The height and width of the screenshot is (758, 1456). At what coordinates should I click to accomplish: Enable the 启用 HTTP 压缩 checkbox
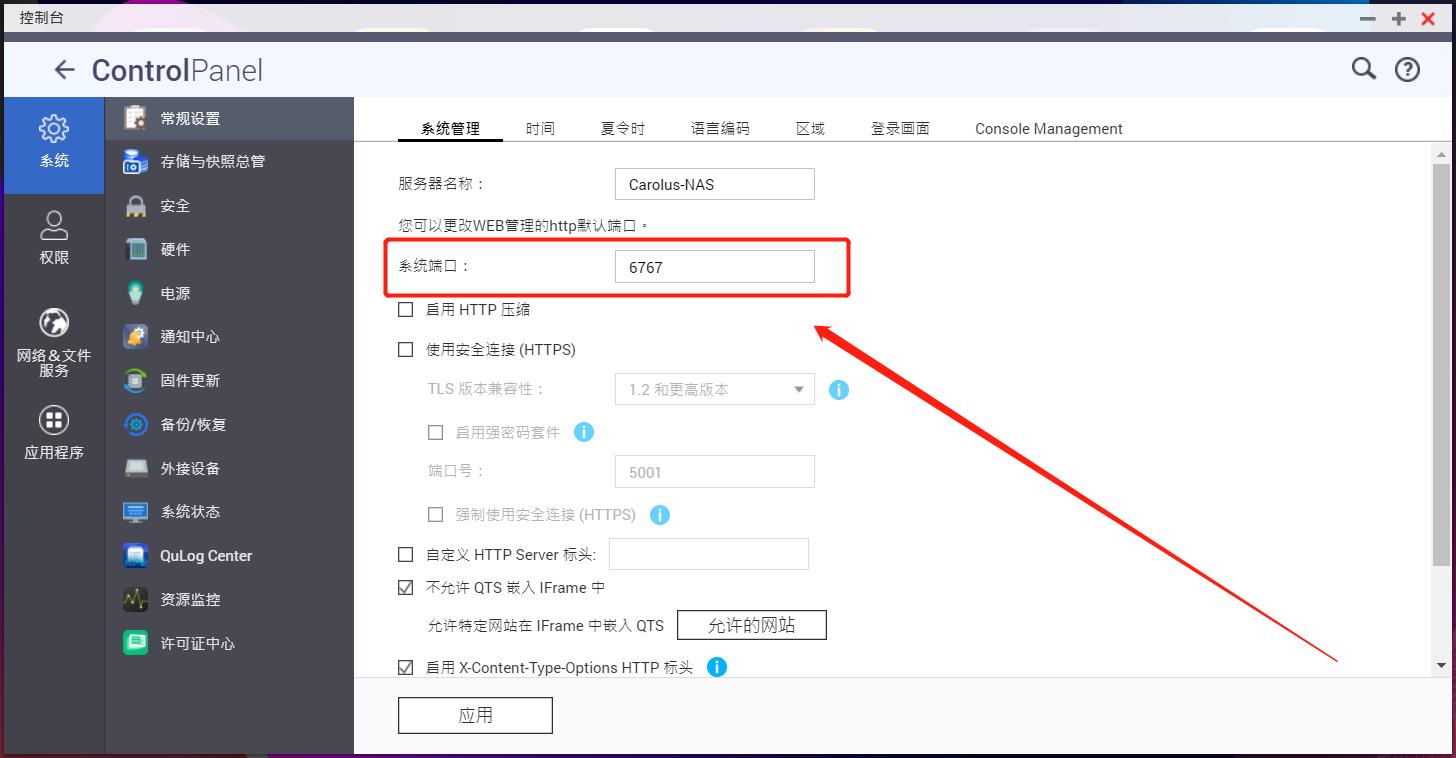point(406,309)
